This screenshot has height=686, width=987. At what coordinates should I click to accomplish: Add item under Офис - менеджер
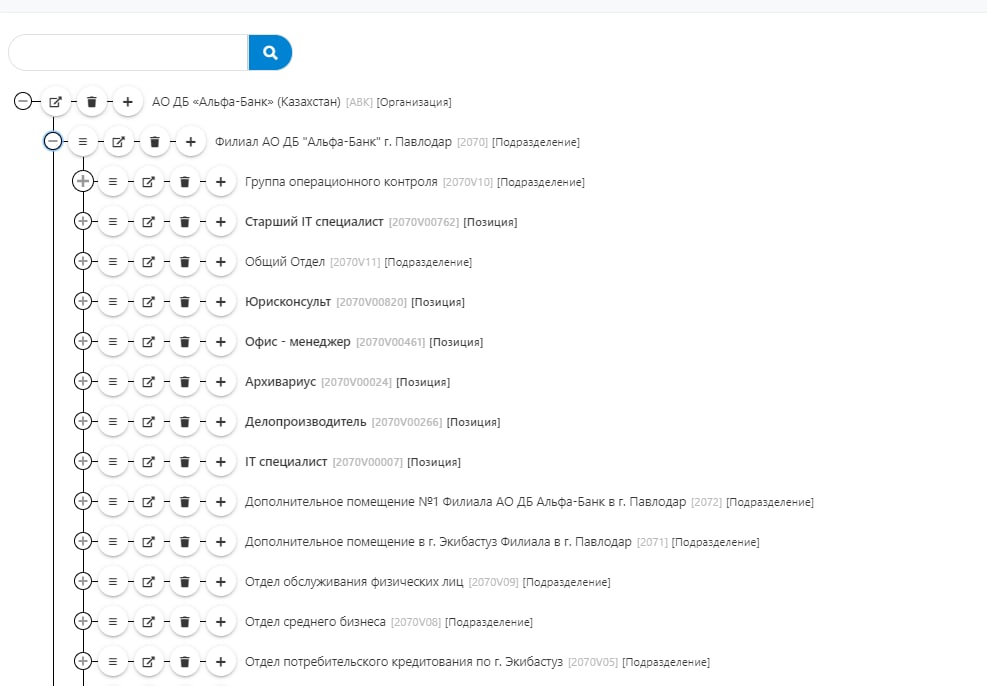(x=221, y=342)
